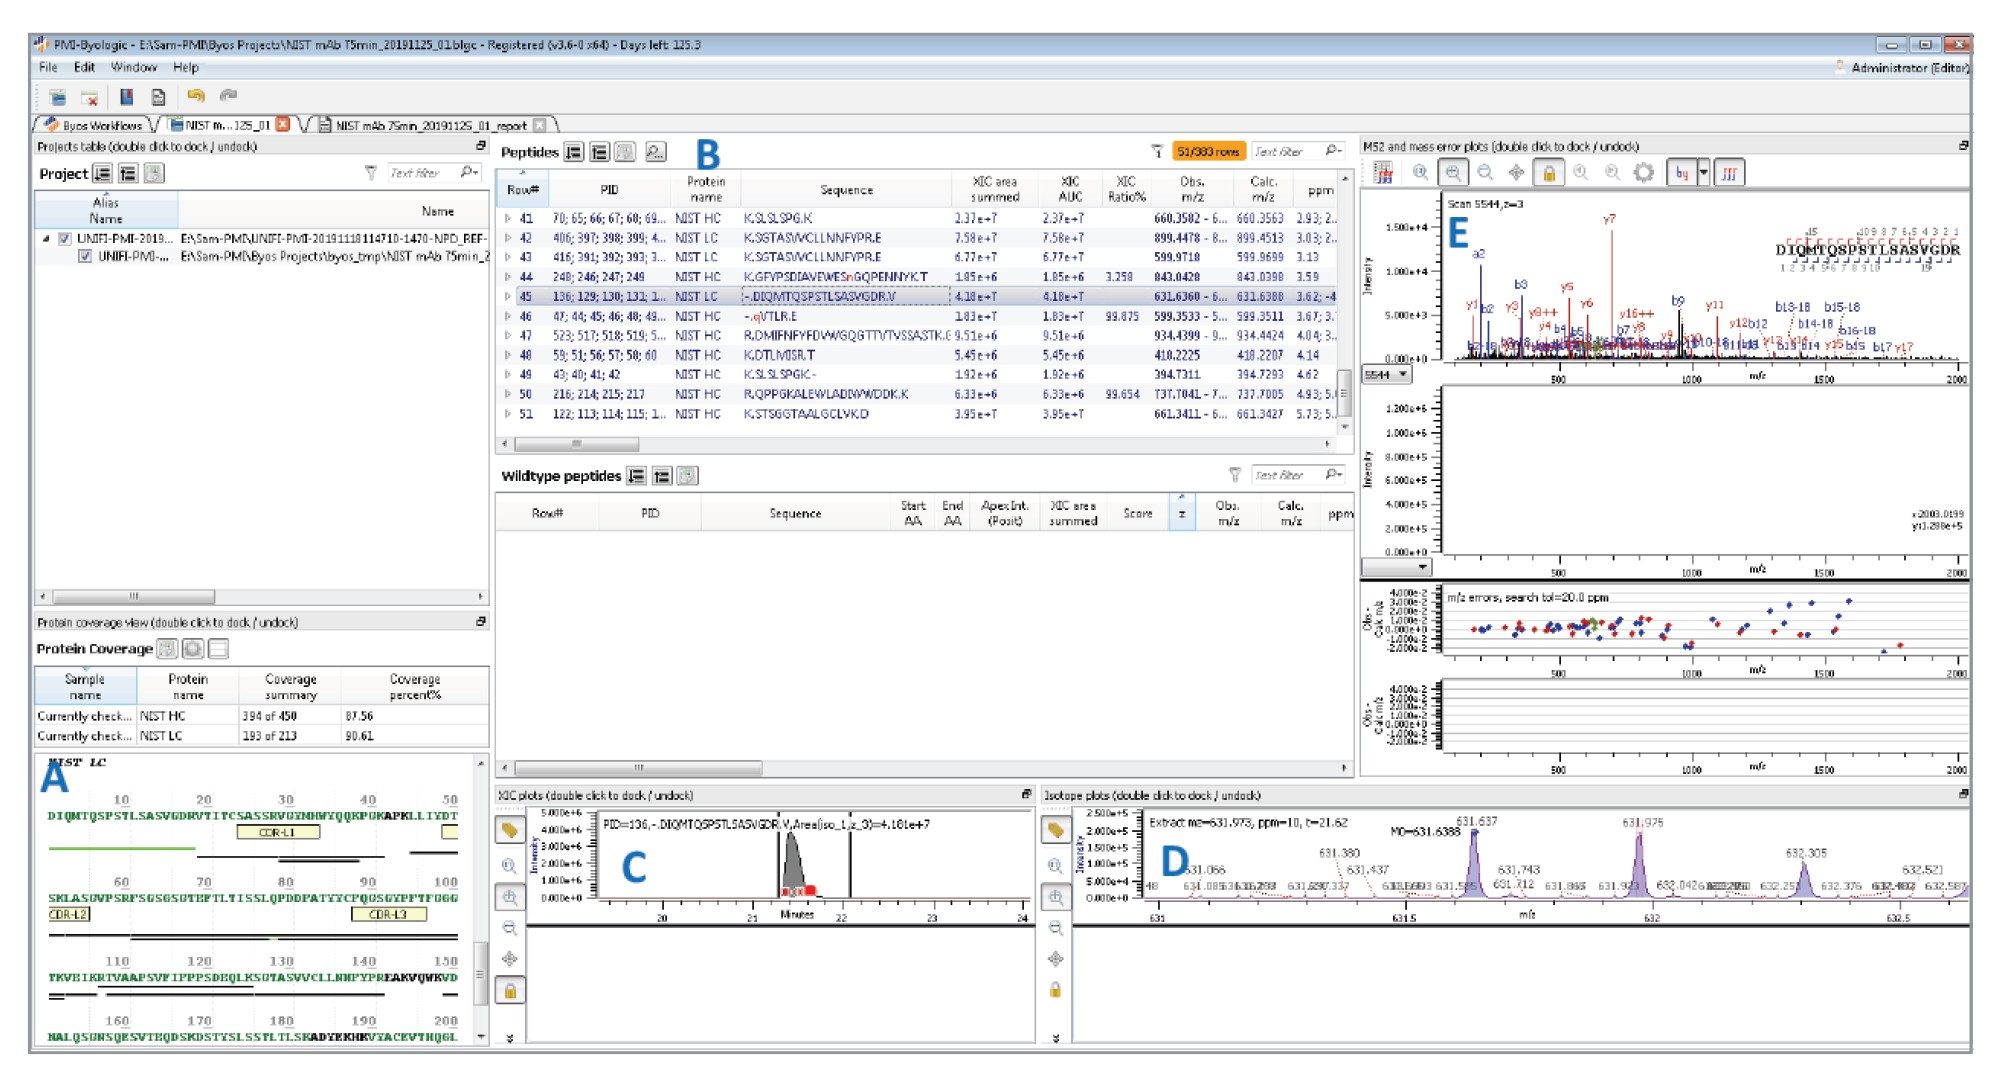Click the undo arrow in main toolbar
2000x1081 pixels.
click(x=196, y=96)
